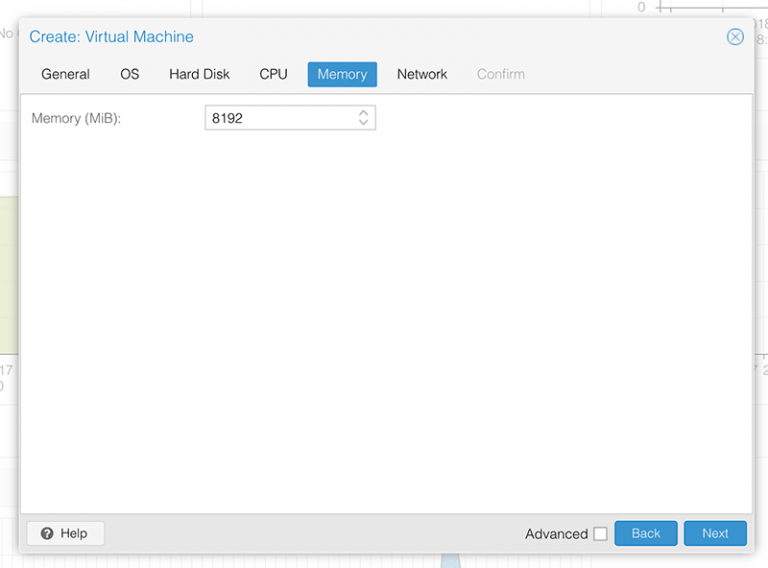Screen dimensions: 768x568
Task: Click the greyed-out Confirm tab
Action: [500, 74]
